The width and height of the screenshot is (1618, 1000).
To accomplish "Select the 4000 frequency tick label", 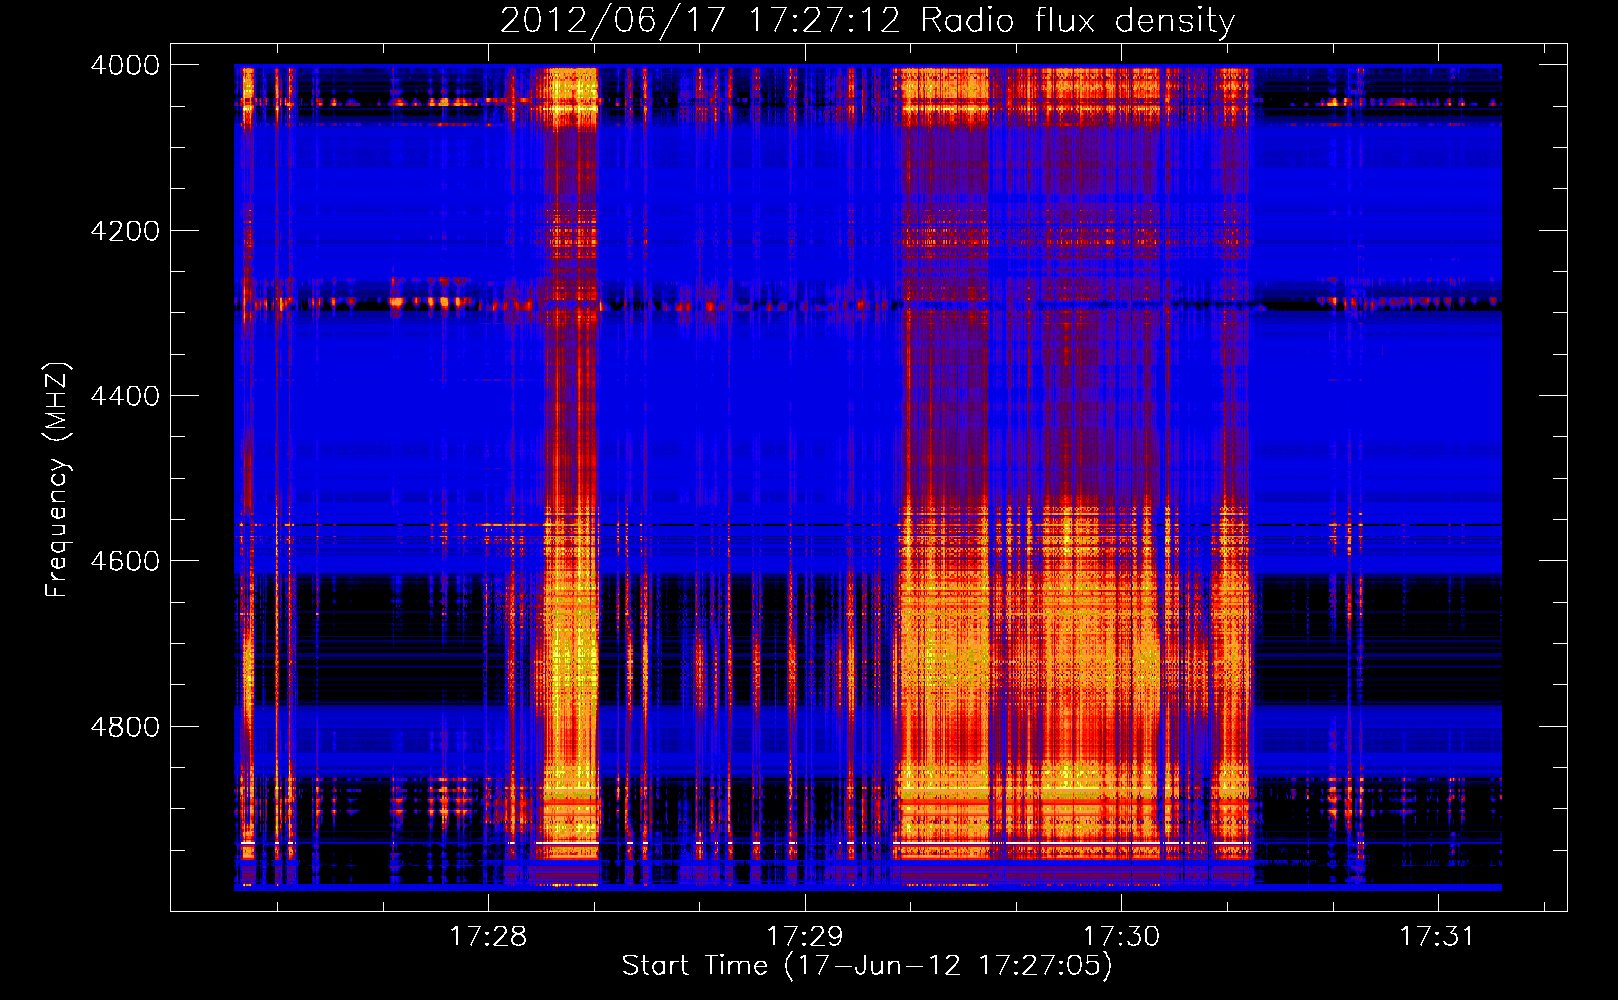I will [x=125, y=65].
